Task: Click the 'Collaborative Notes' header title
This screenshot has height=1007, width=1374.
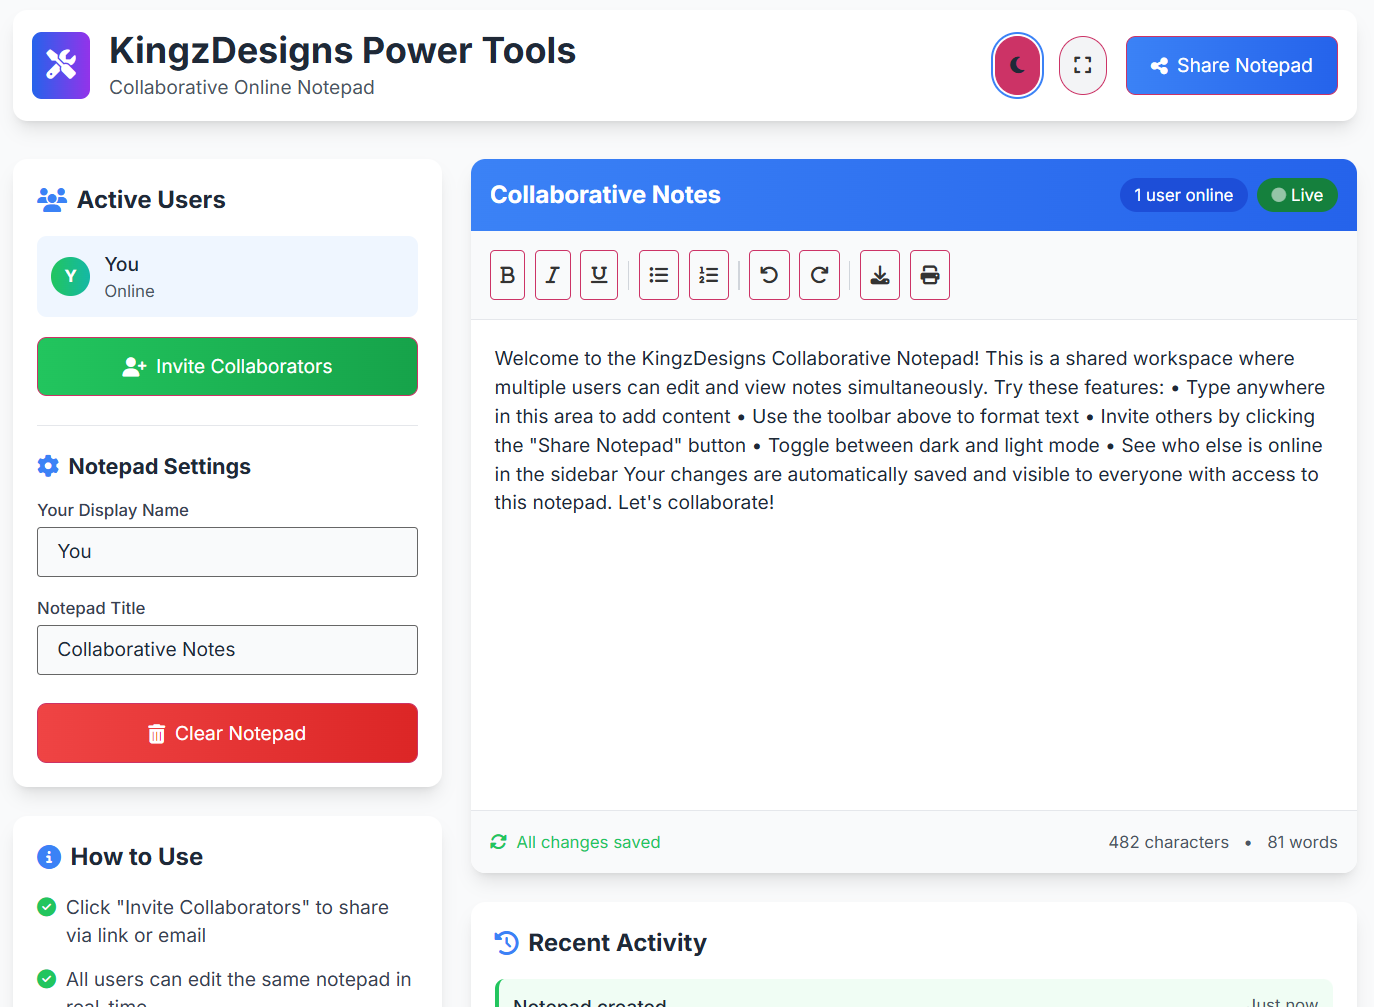Action: click(x=605, y=195)
